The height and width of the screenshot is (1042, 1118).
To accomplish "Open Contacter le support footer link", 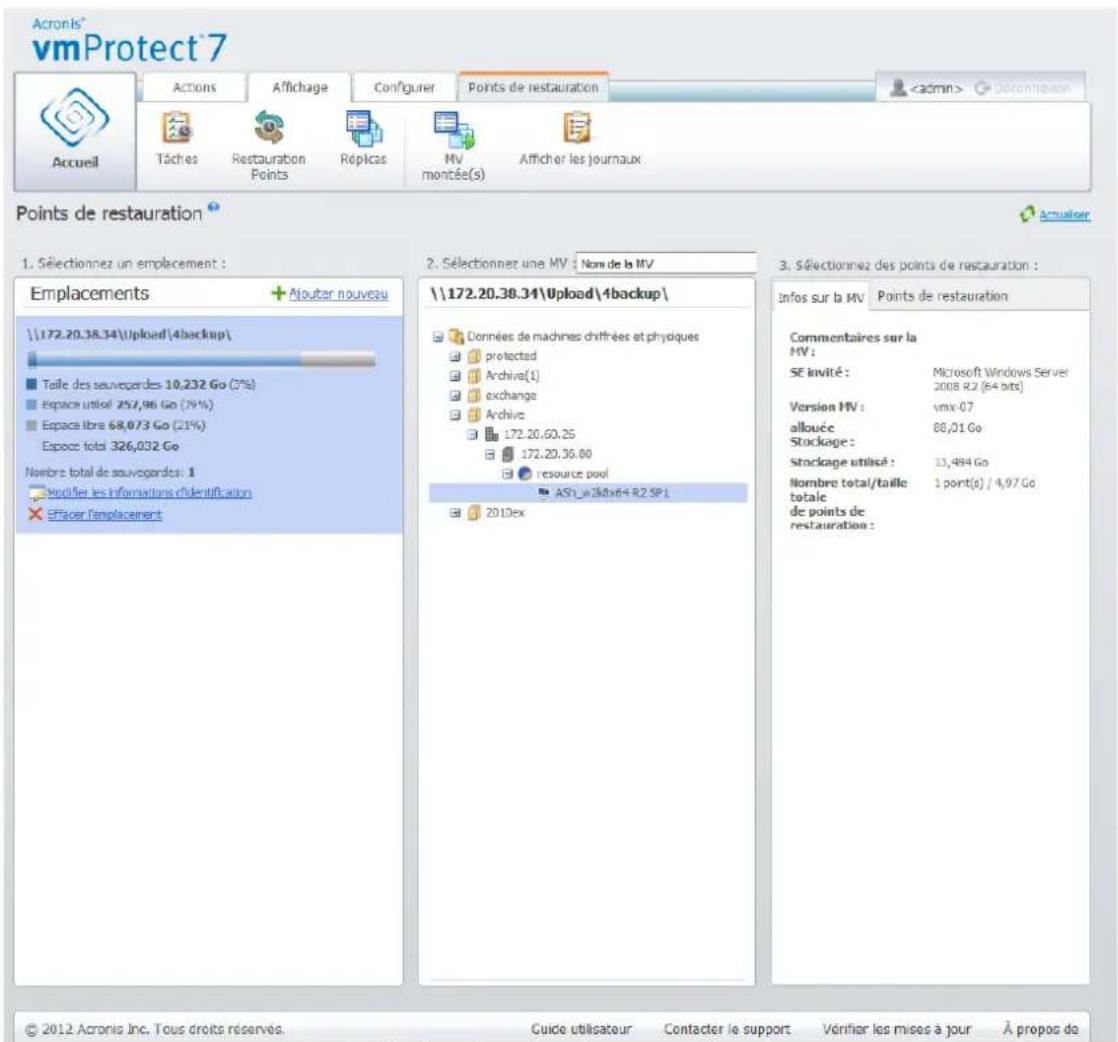I will click(727, 1029).
